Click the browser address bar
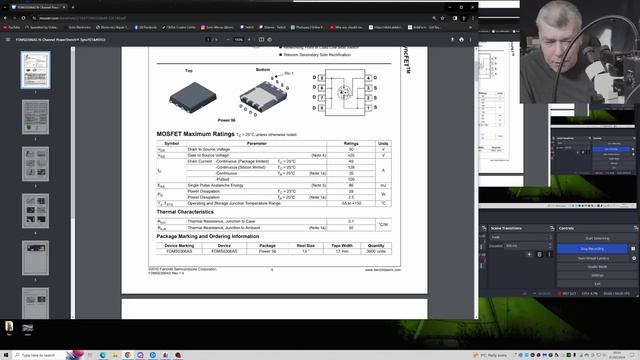The height and width of the screenshot is (360, 640). [x=233, y=18]
